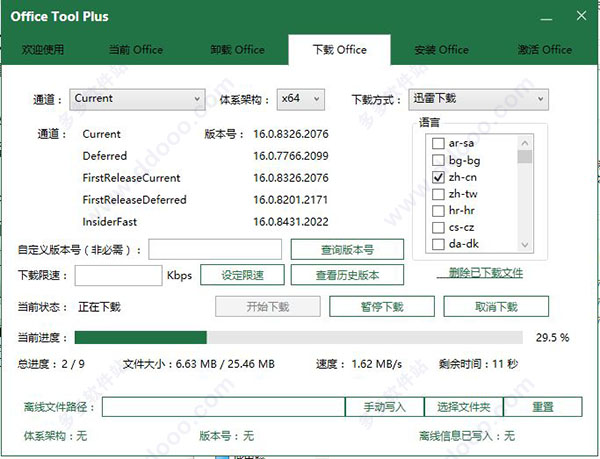Open the 下载方式 迅雷下载 dropdown
The image size is (600, 459).
point(478,99)
